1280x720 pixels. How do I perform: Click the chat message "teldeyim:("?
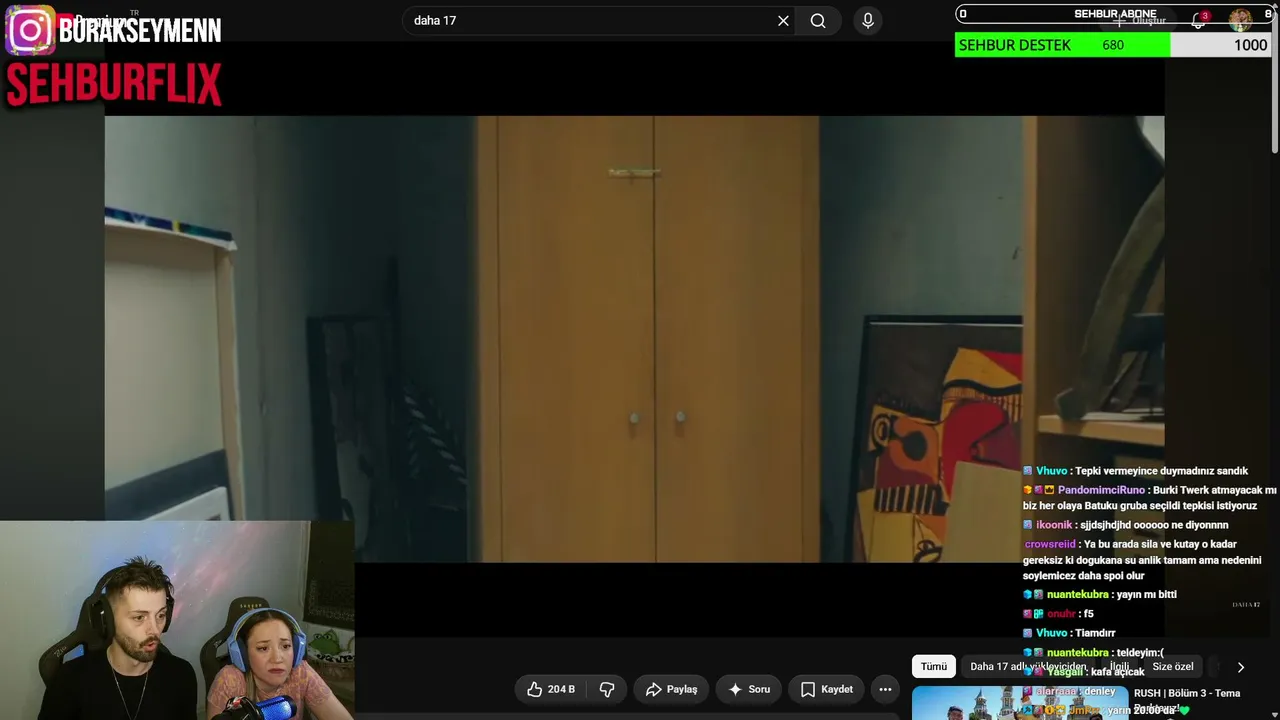1140,653
